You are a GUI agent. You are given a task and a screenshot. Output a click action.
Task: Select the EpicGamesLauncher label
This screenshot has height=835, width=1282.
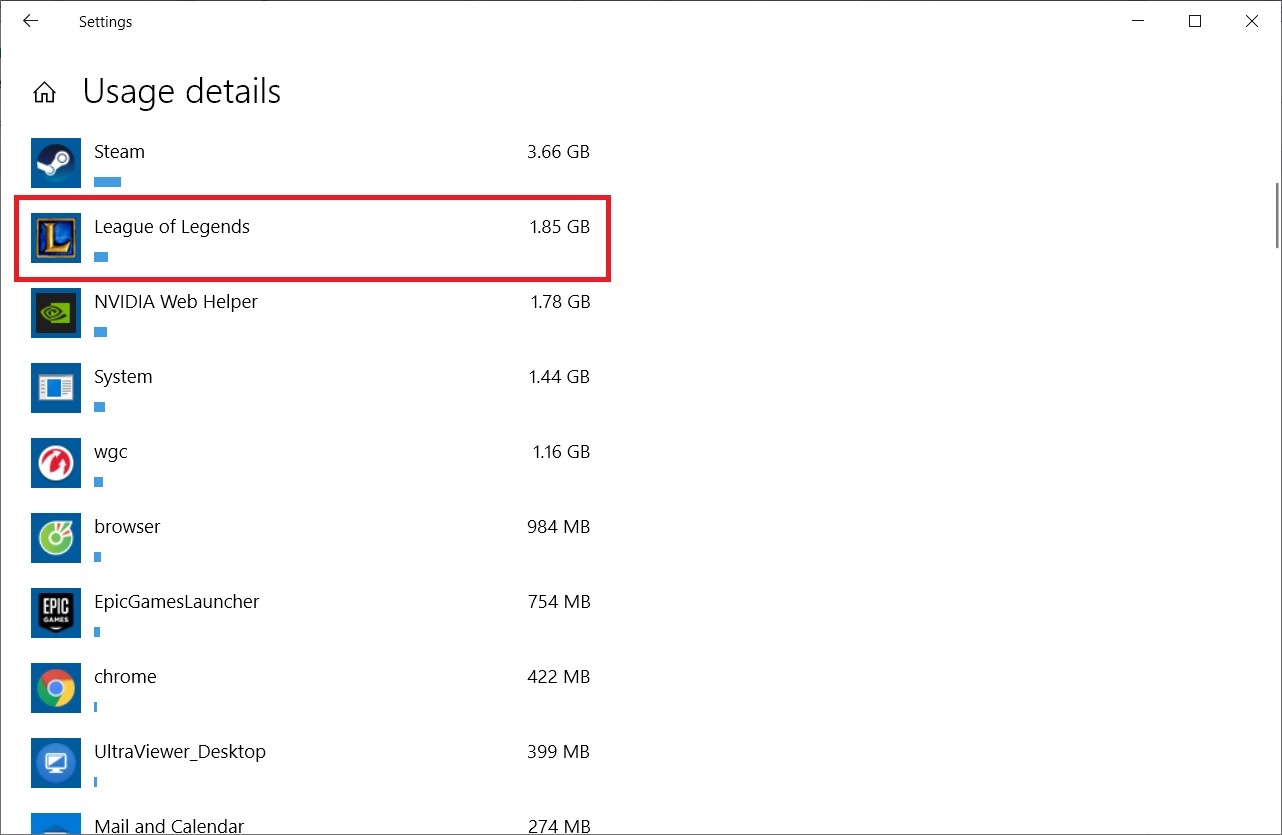[177, 602]
